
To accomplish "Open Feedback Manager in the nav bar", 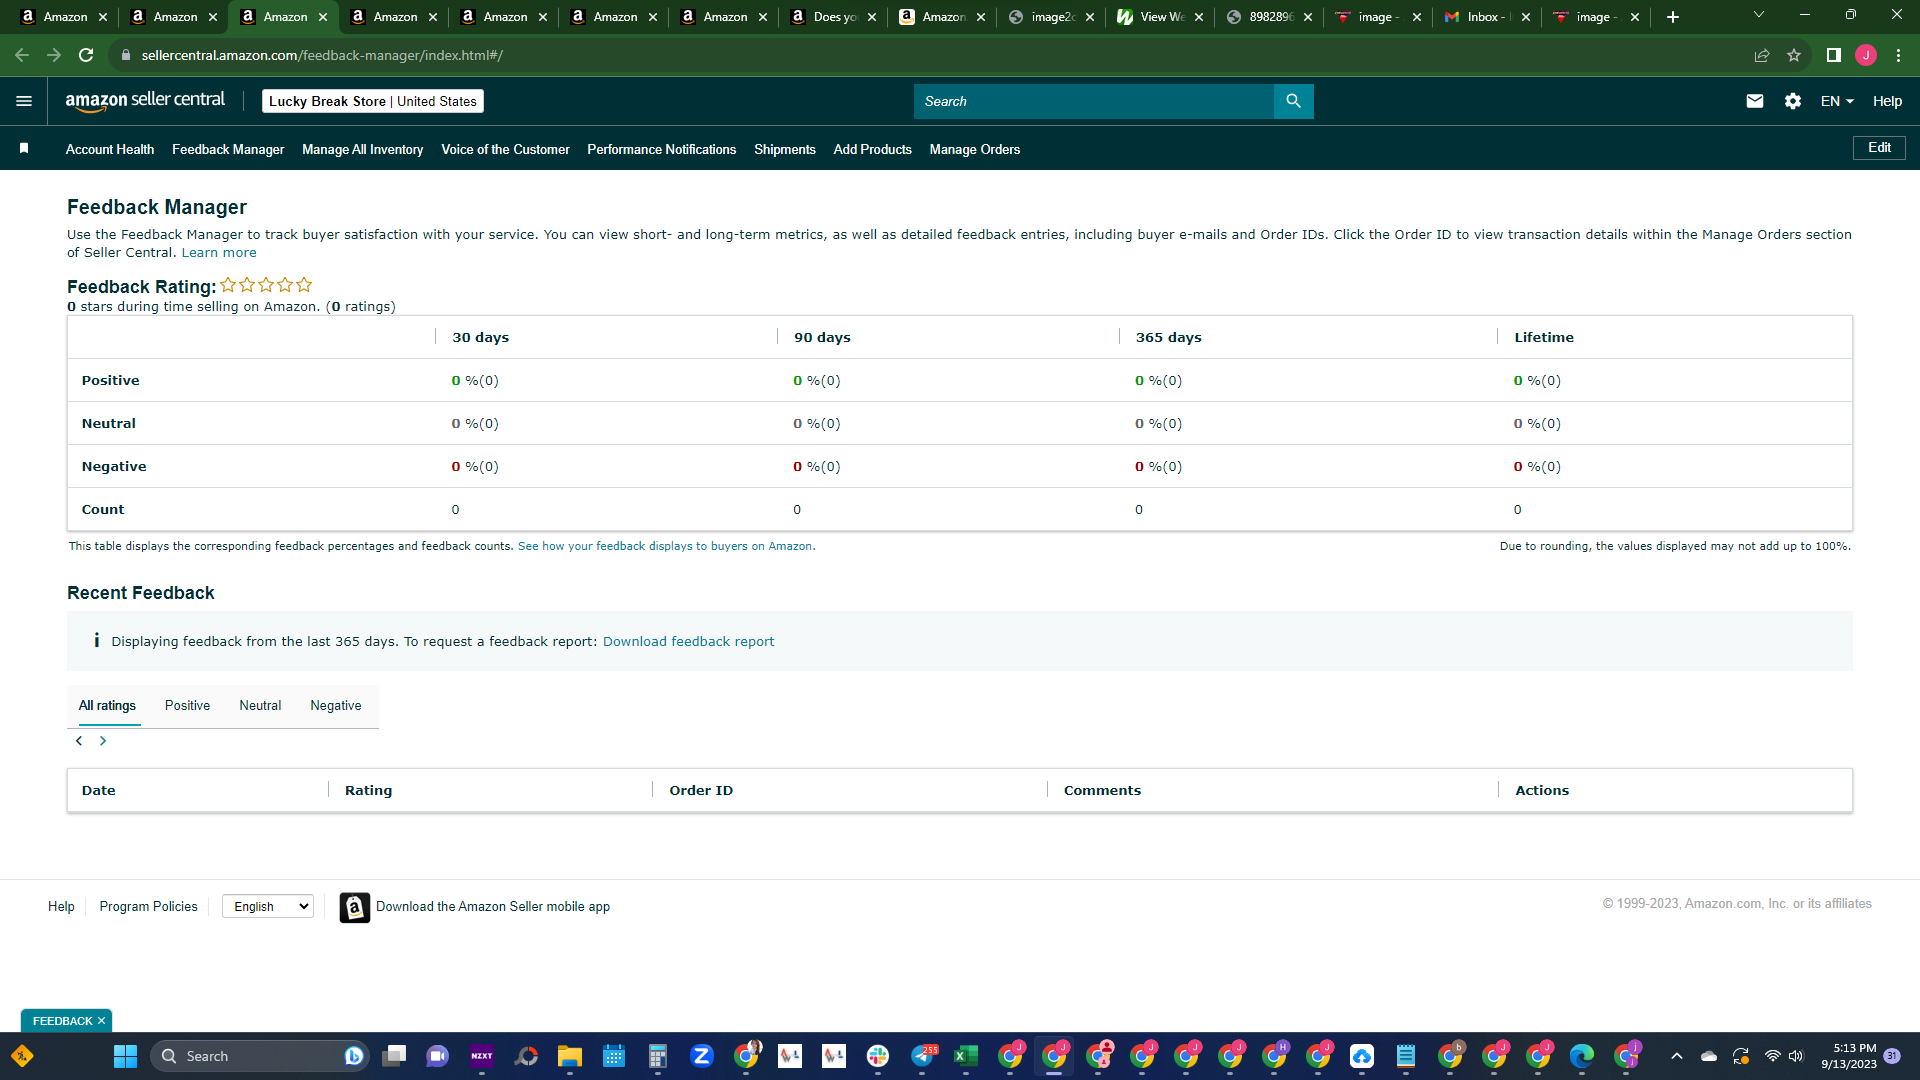I will (228, 149).
